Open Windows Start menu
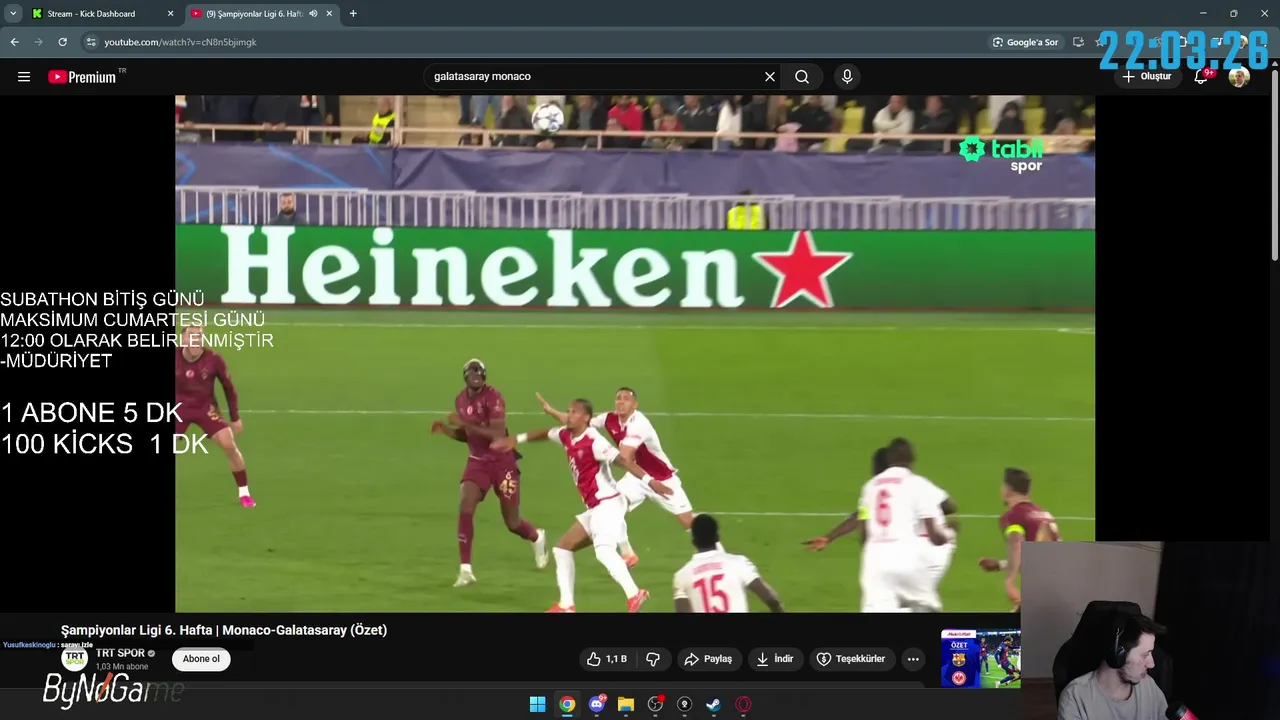 pyautogui.click(x=537, y=705)
